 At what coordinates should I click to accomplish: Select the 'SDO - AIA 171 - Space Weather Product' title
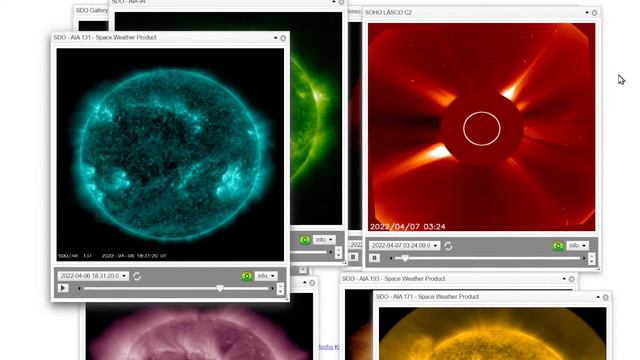(x=427, y=297)
